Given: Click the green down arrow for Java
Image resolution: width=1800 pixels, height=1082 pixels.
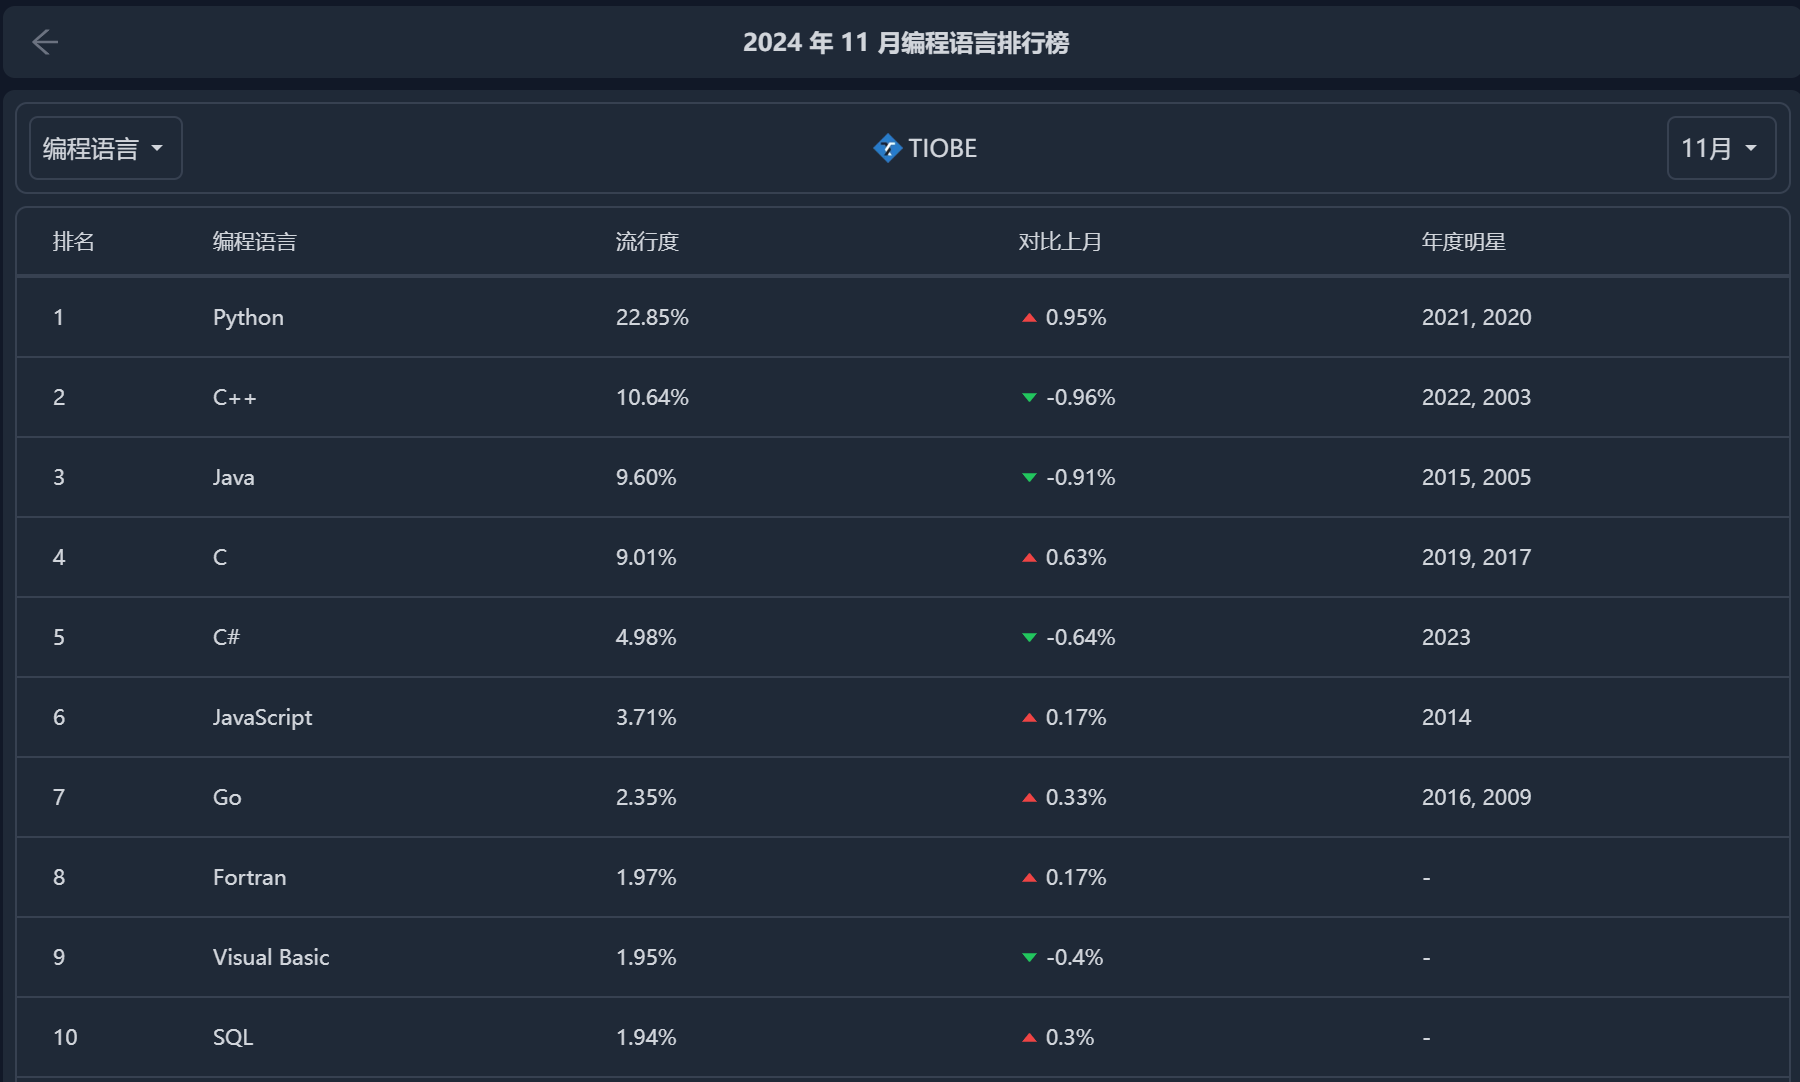Looking at the screenshot, I should (1029, 478).
